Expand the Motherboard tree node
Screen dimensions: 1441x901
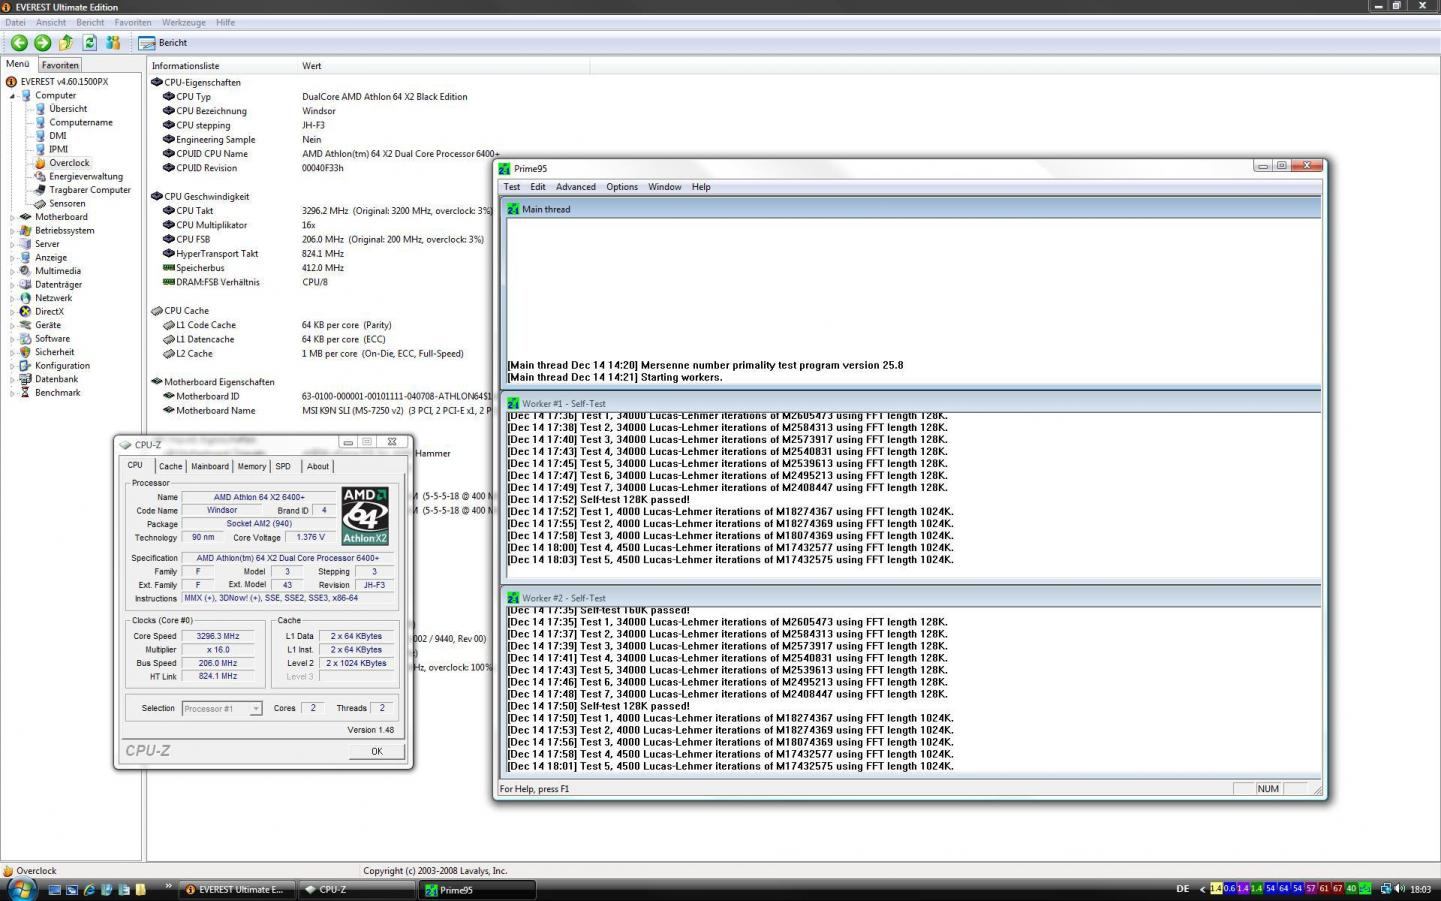(x=13, y=217)
